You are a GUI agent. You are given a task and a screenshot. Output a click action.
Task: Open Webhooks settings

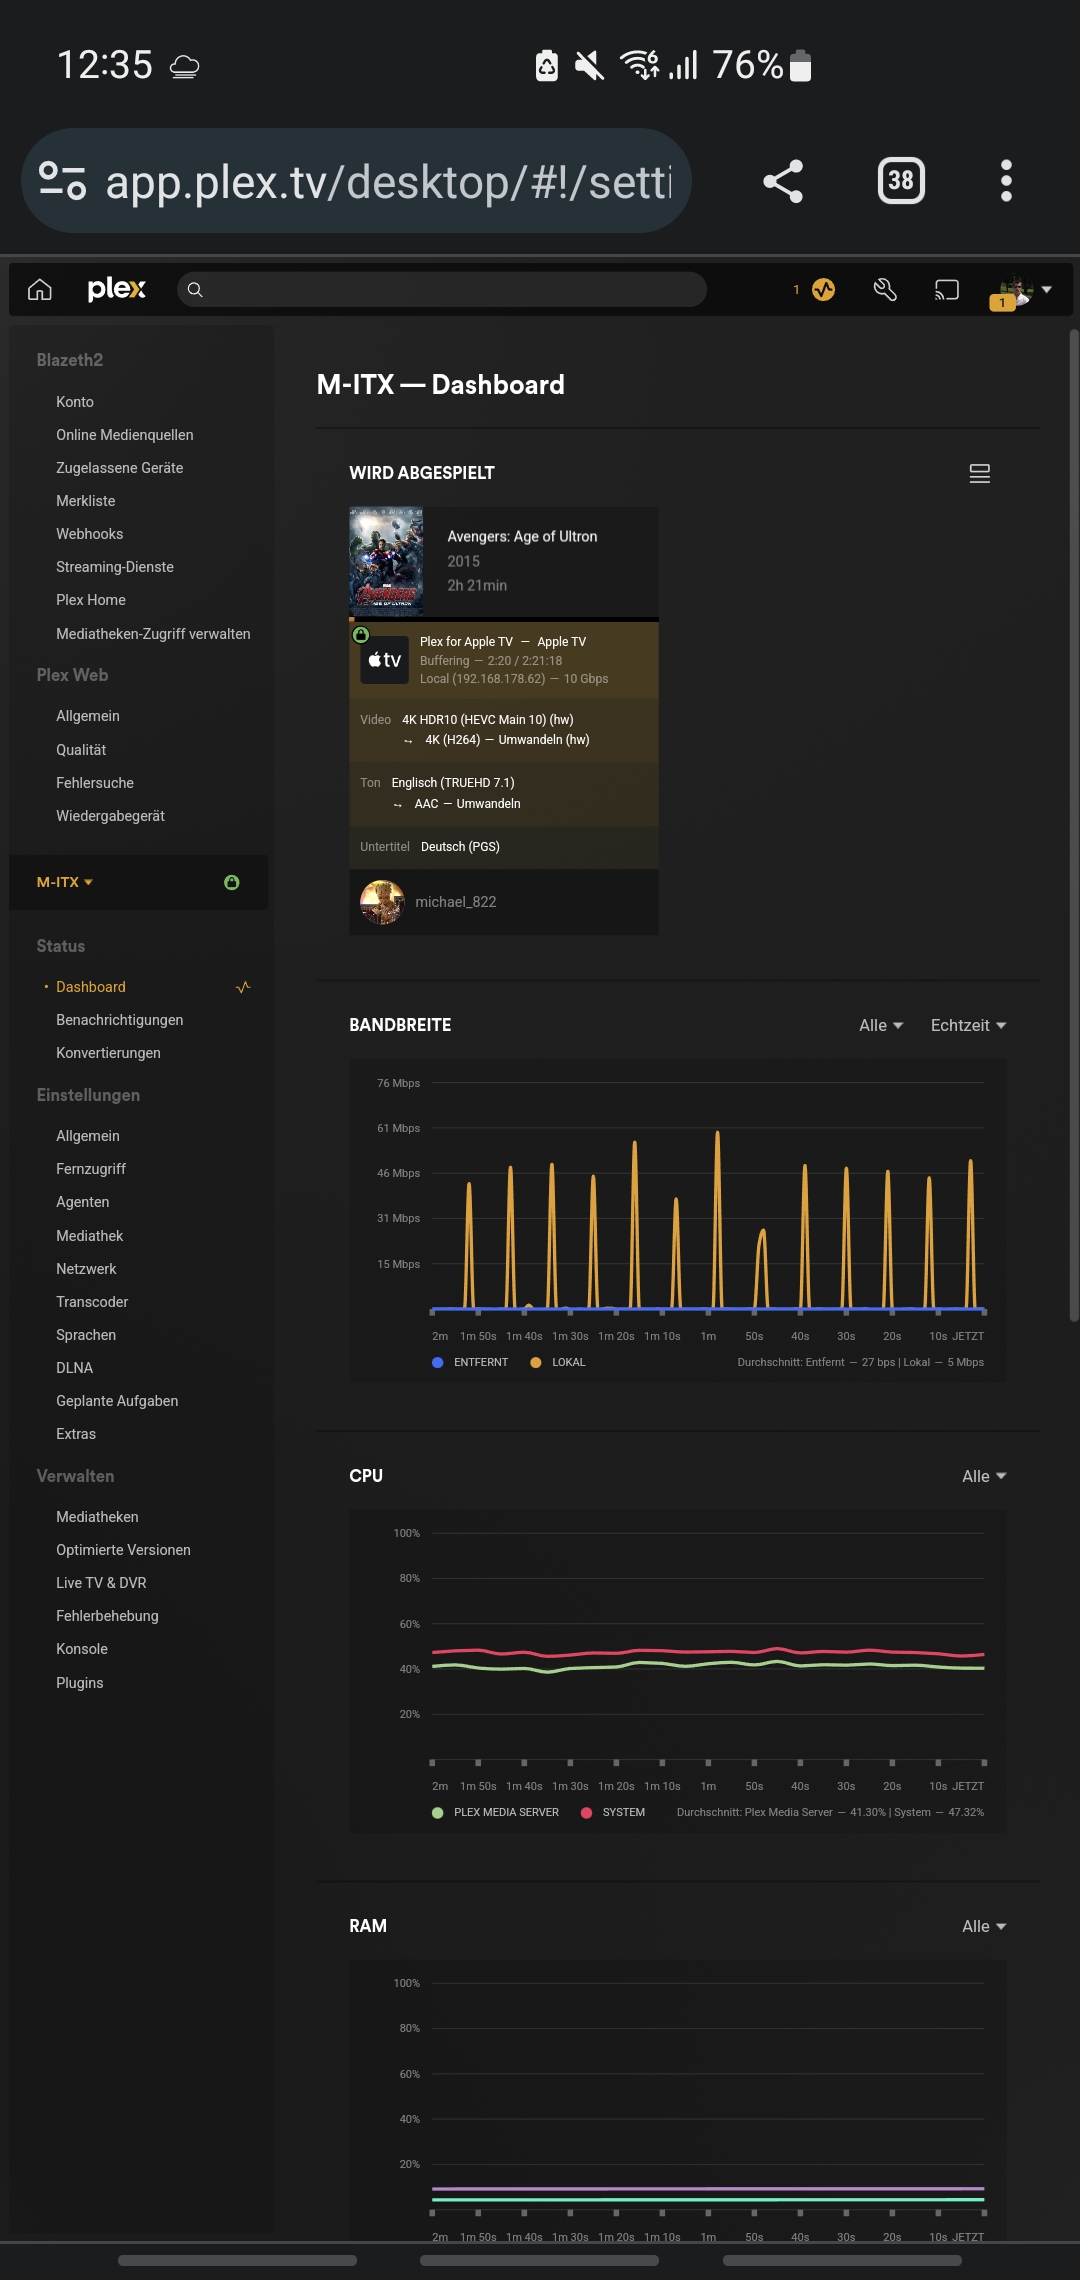(90, 534)
